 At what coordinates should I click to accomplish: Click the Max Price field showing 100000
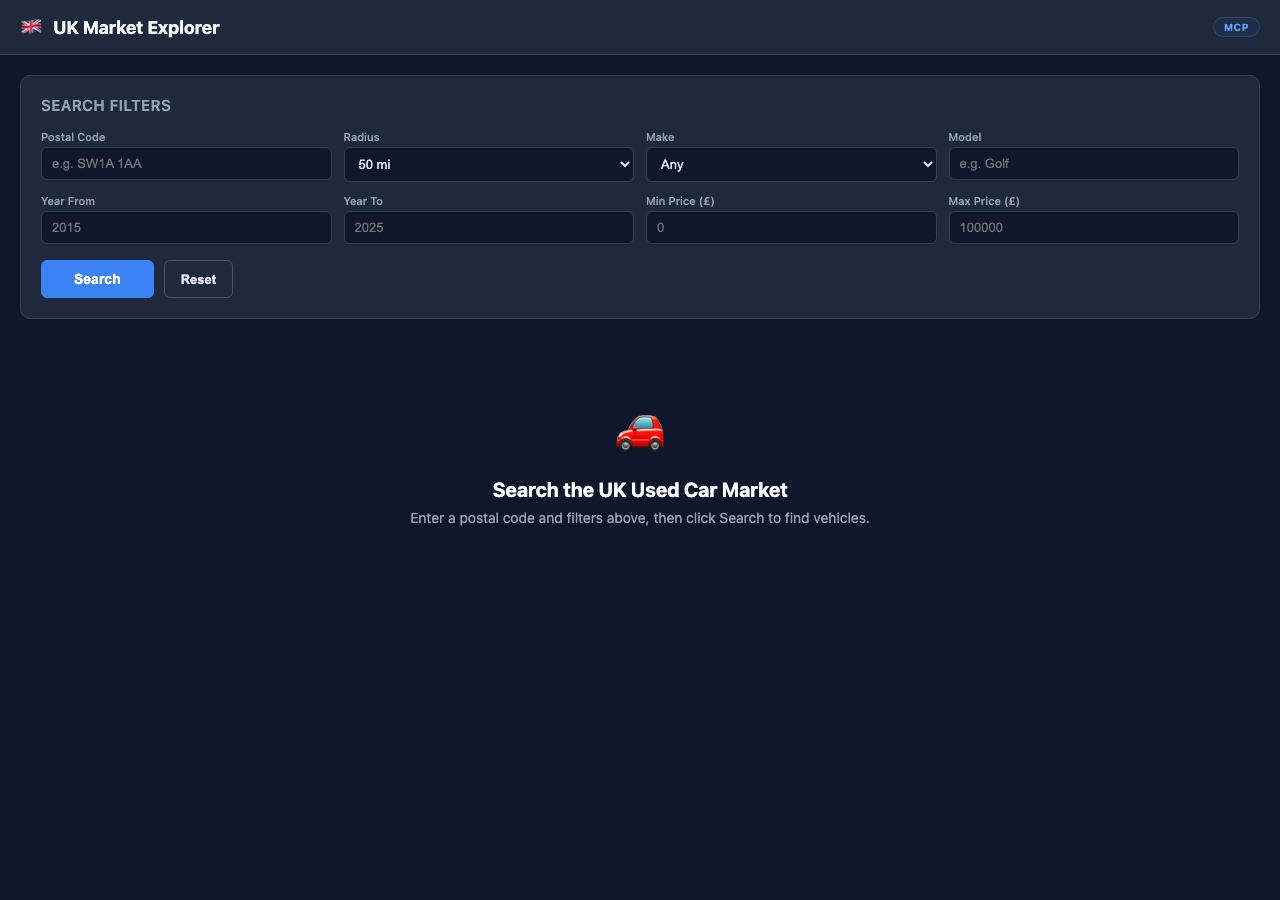point(1093,227)
